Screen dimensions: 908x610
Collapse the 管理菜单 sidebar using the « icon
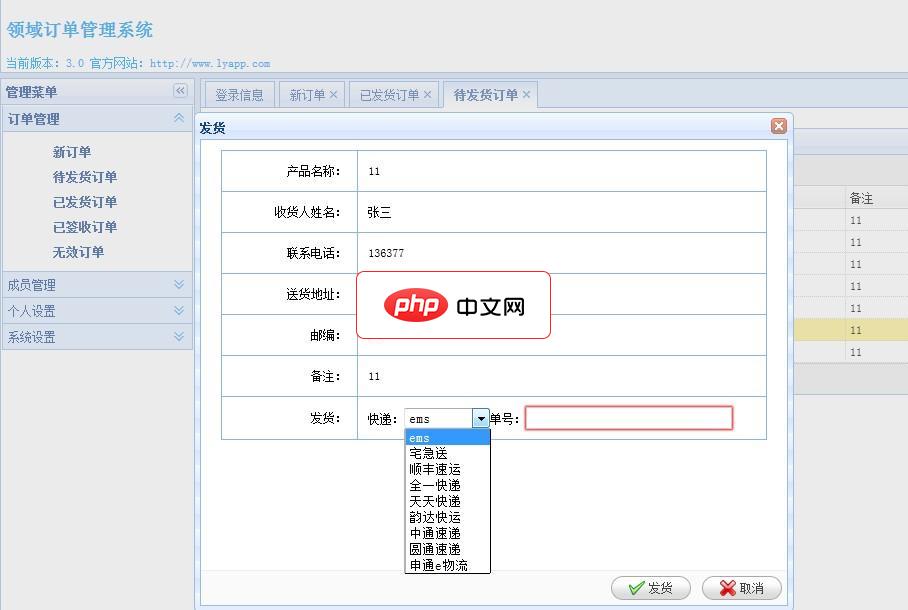(x=180, y=91)
